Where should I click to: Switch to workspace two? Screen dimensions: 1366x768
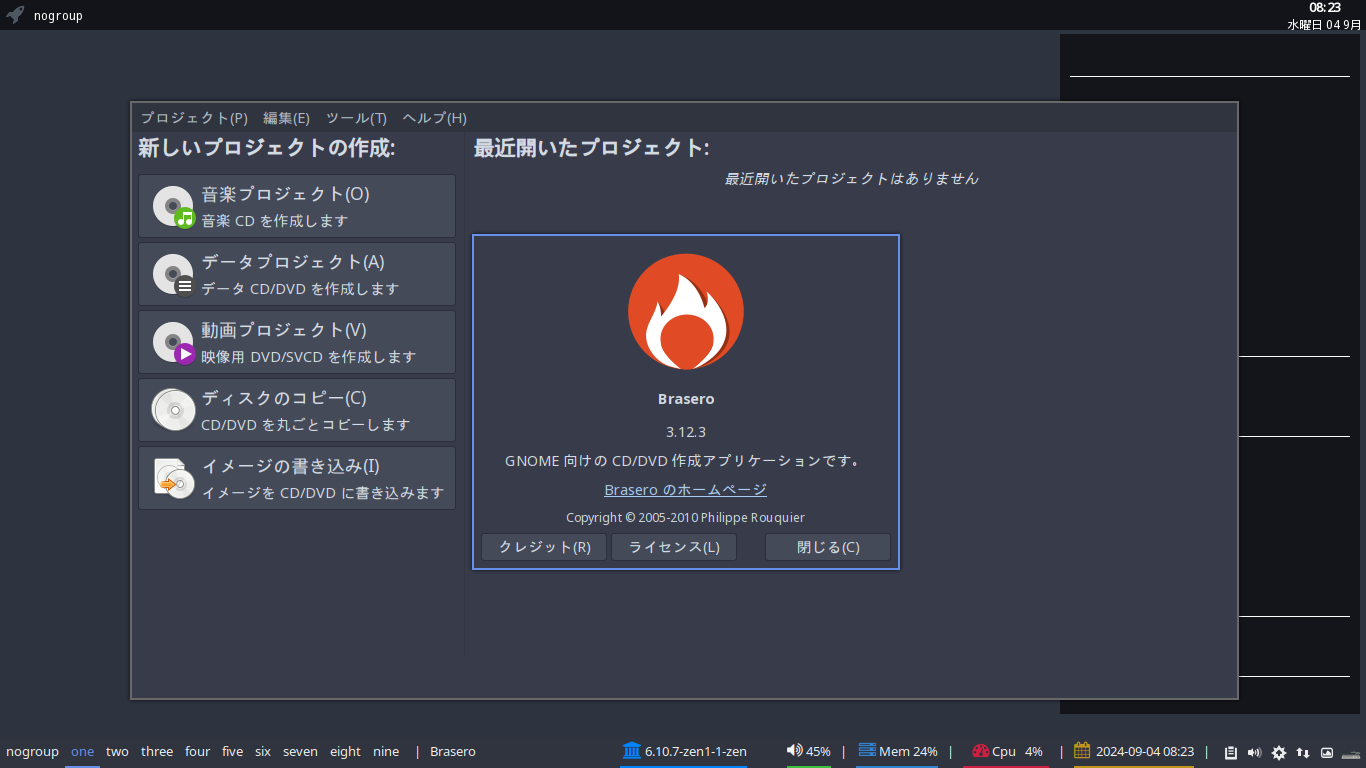coord(116,751)
